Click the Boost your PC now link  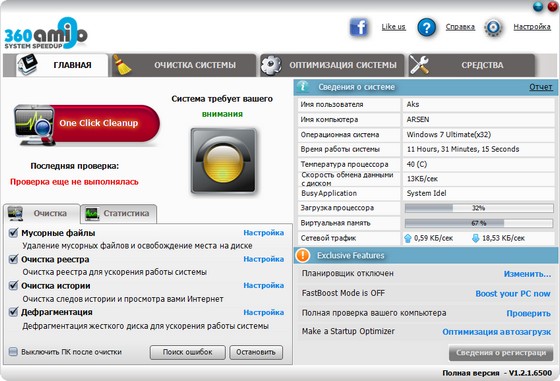pos(513,294)
